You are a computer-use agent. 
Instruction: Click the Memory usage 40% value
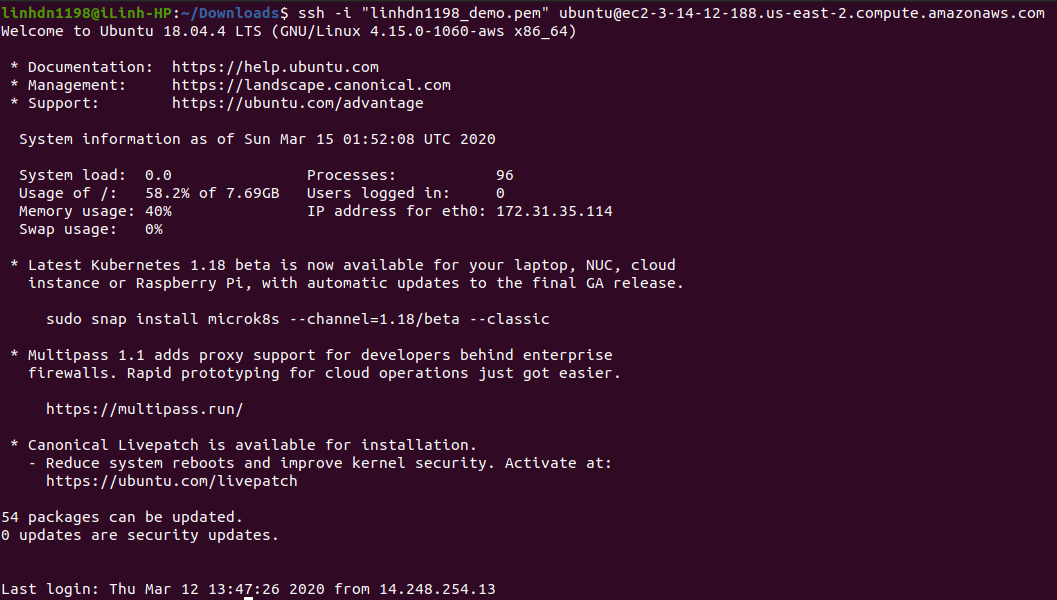click(158, 211)
